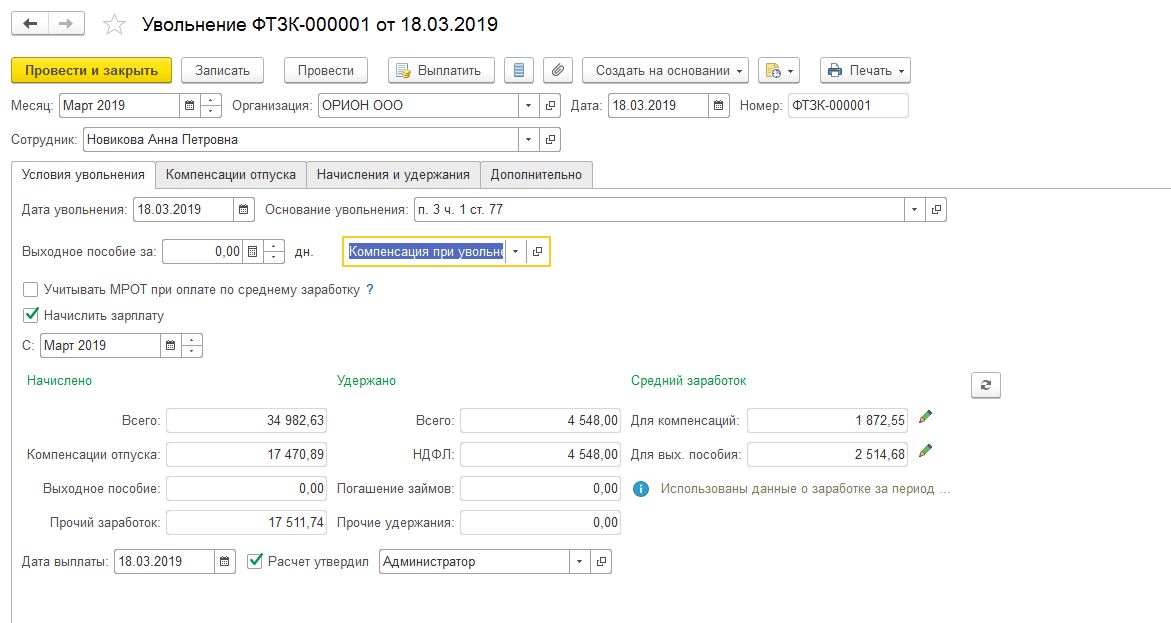1171x623 pixels.
Task: Adjust the С: month spinner
Action: (x=192, y=345)
